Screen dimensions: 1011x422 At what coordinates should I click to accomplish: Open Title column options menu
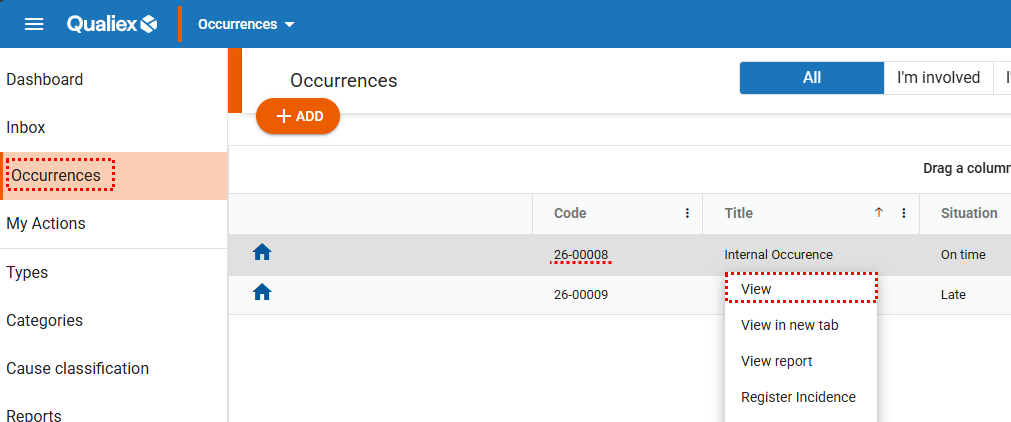click(903, 213)
